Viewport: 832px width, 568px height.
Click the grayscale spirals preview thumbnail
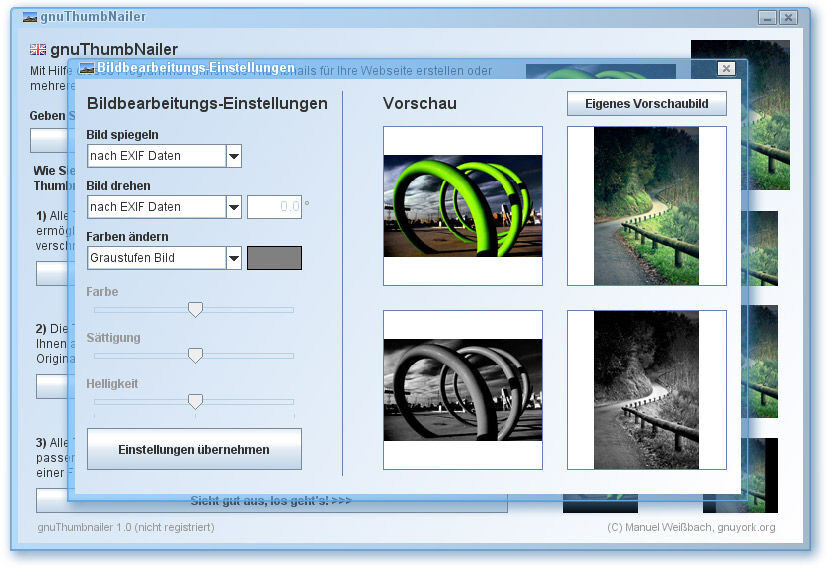point(463,390)
